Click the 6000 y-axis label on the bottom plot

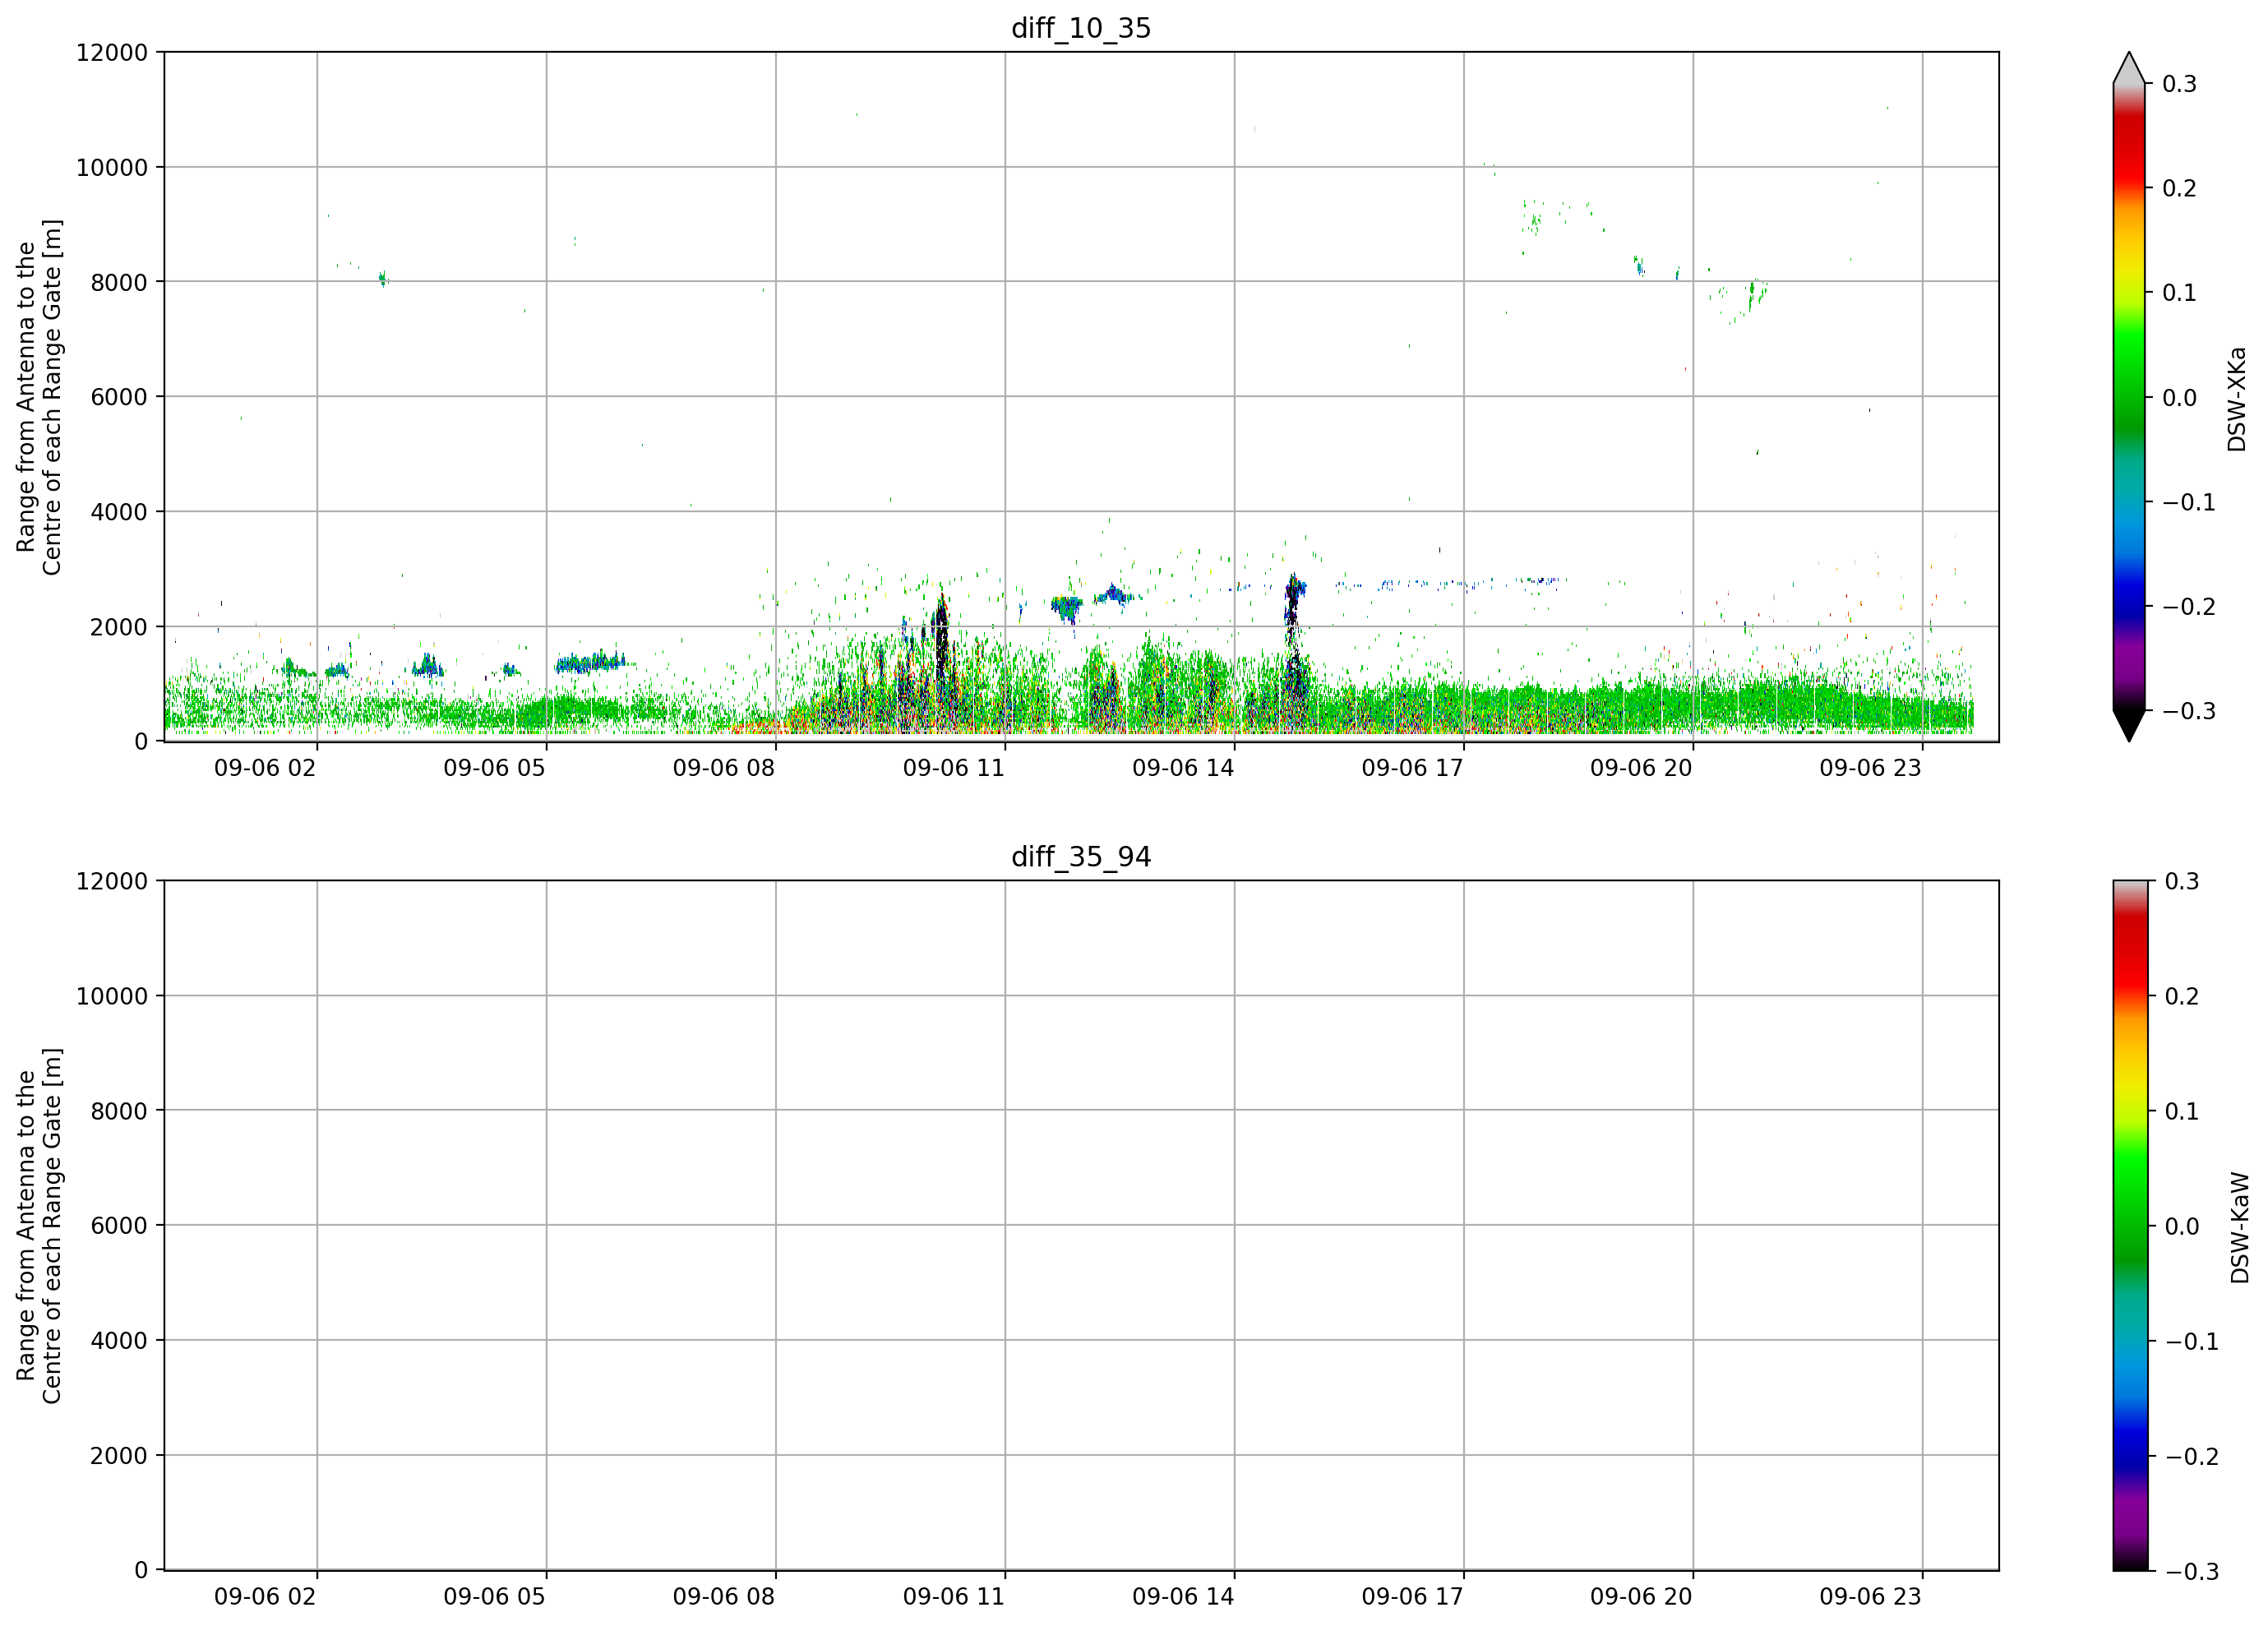(x=118, y=1226)
